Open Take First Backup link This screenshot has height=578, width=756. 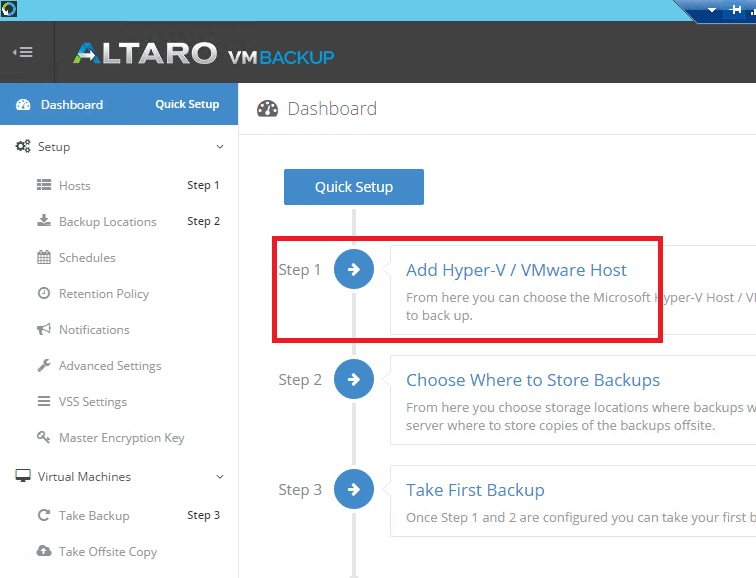tap(475, 490)
